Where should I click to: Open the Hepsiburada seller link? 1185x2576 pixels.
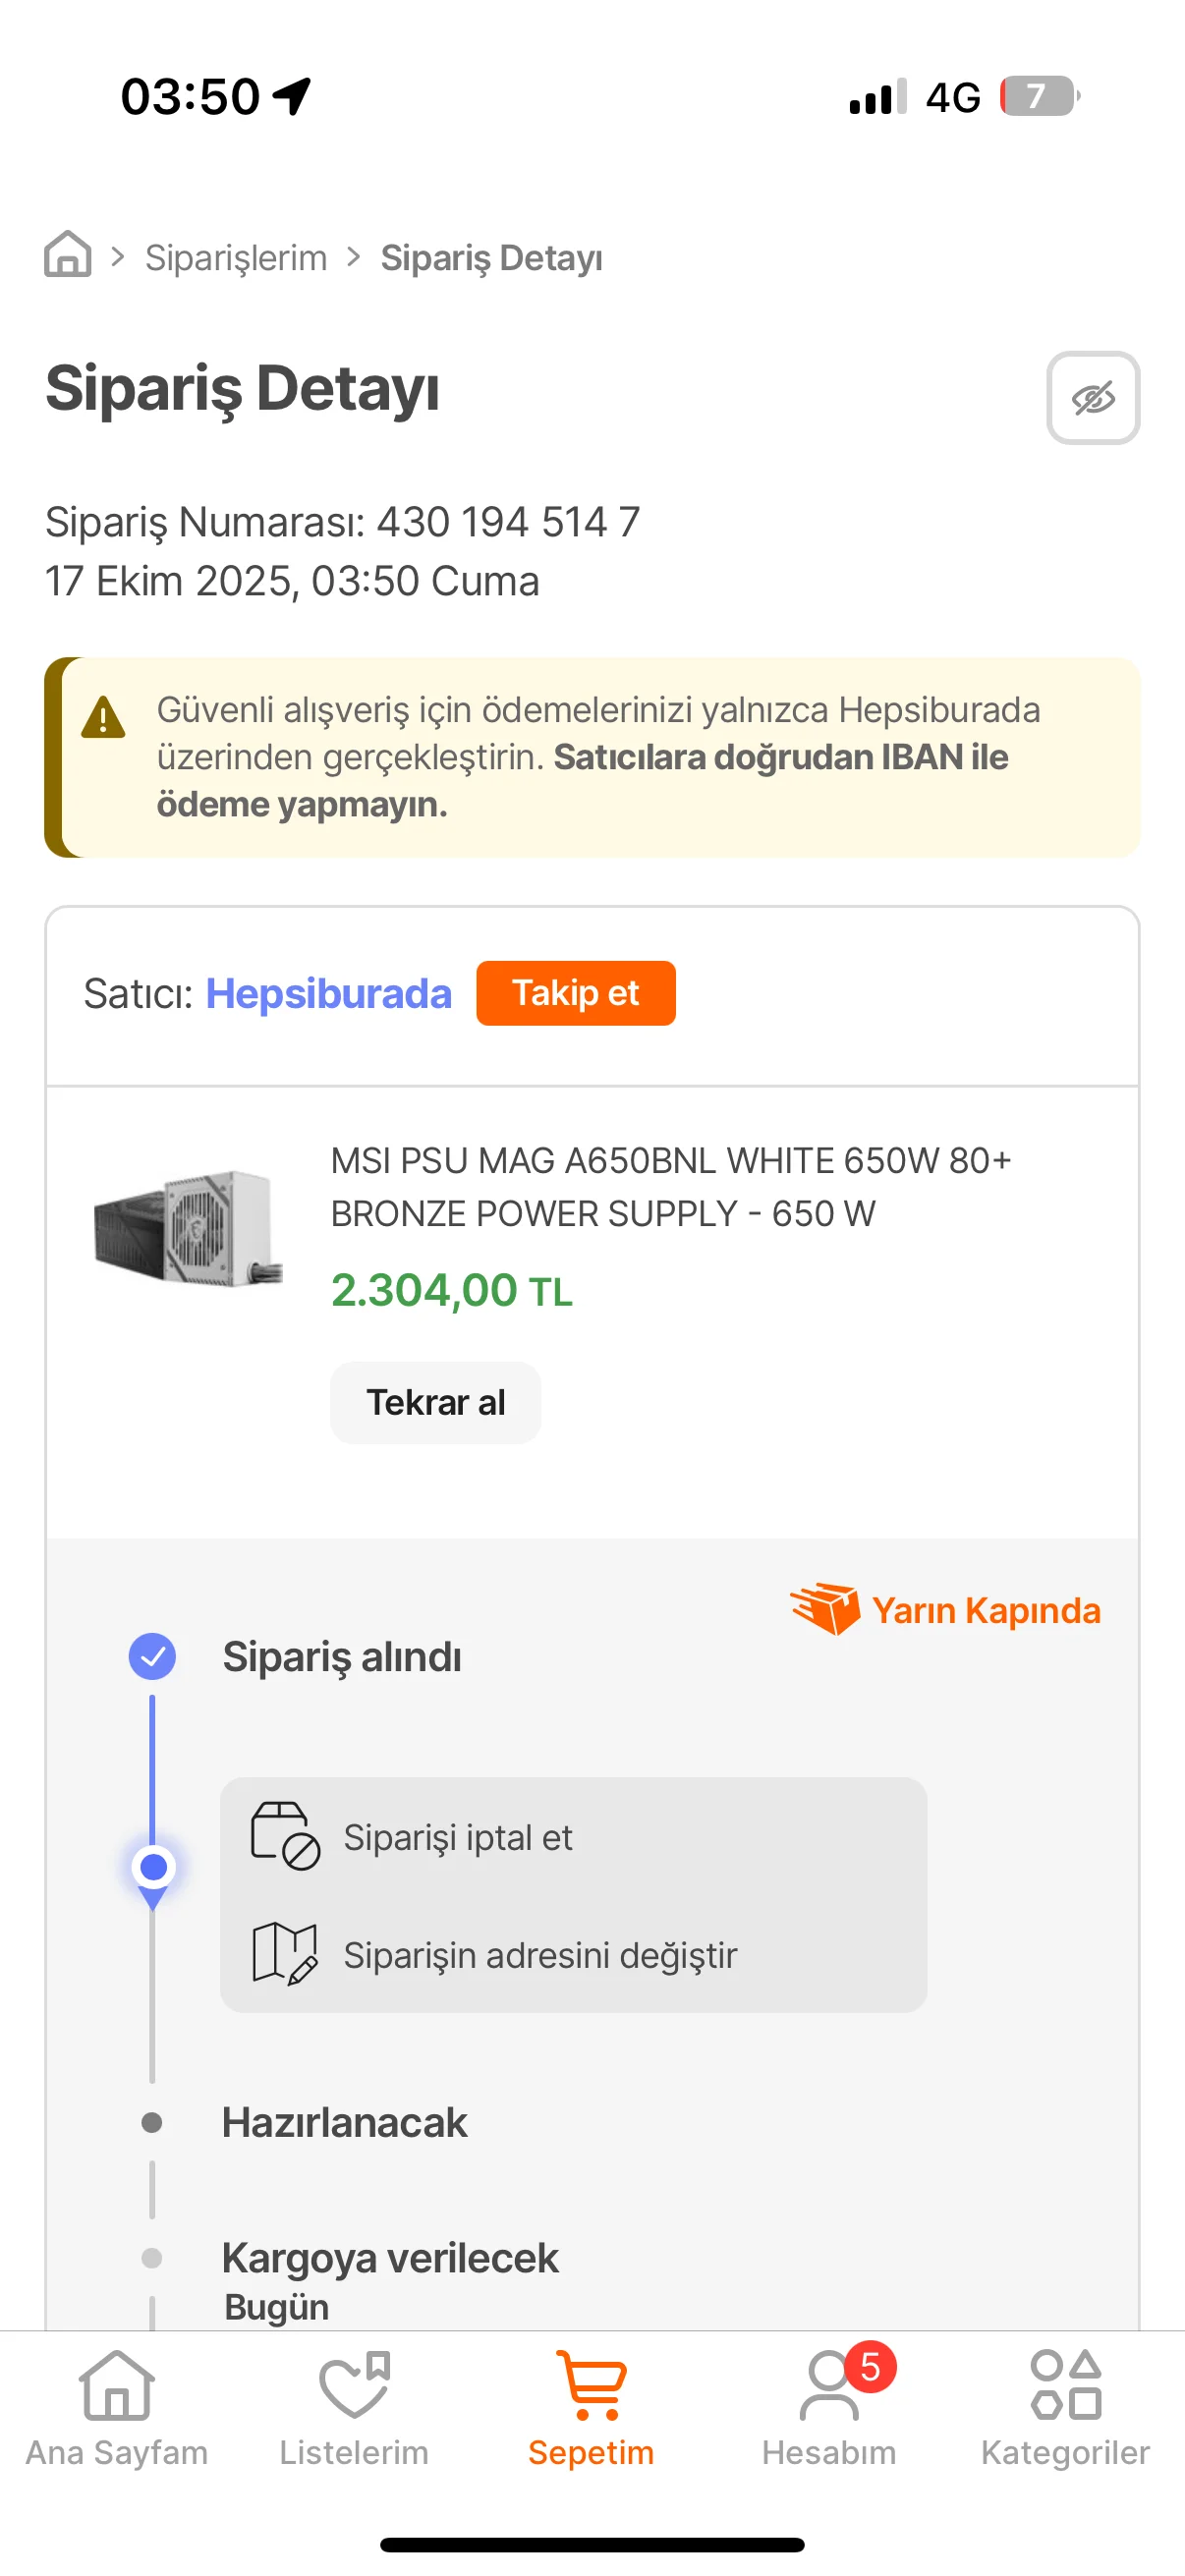[328, 994]
